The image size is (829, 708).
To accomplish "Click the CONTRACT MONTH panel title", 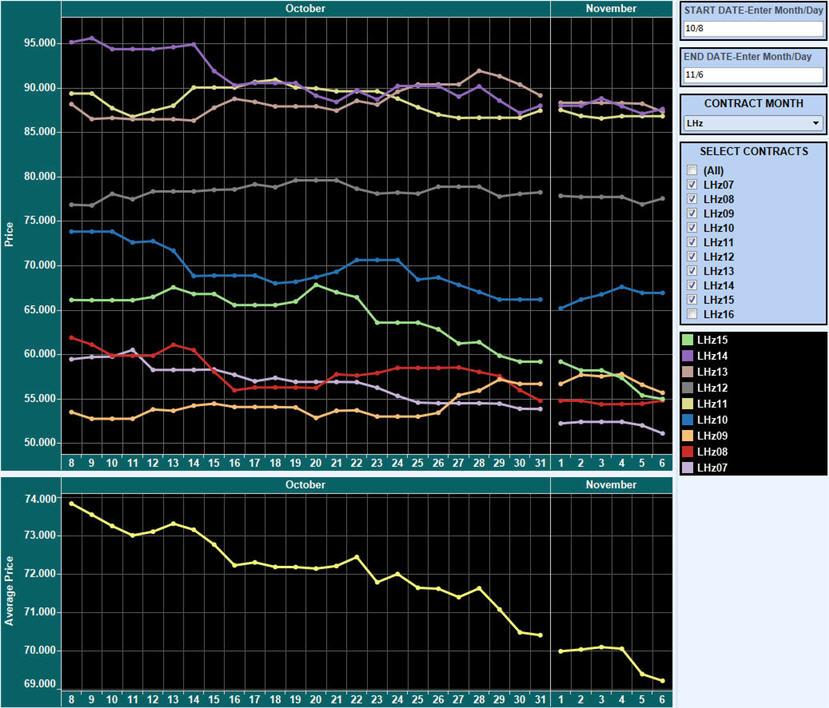I will pos(753,104).
